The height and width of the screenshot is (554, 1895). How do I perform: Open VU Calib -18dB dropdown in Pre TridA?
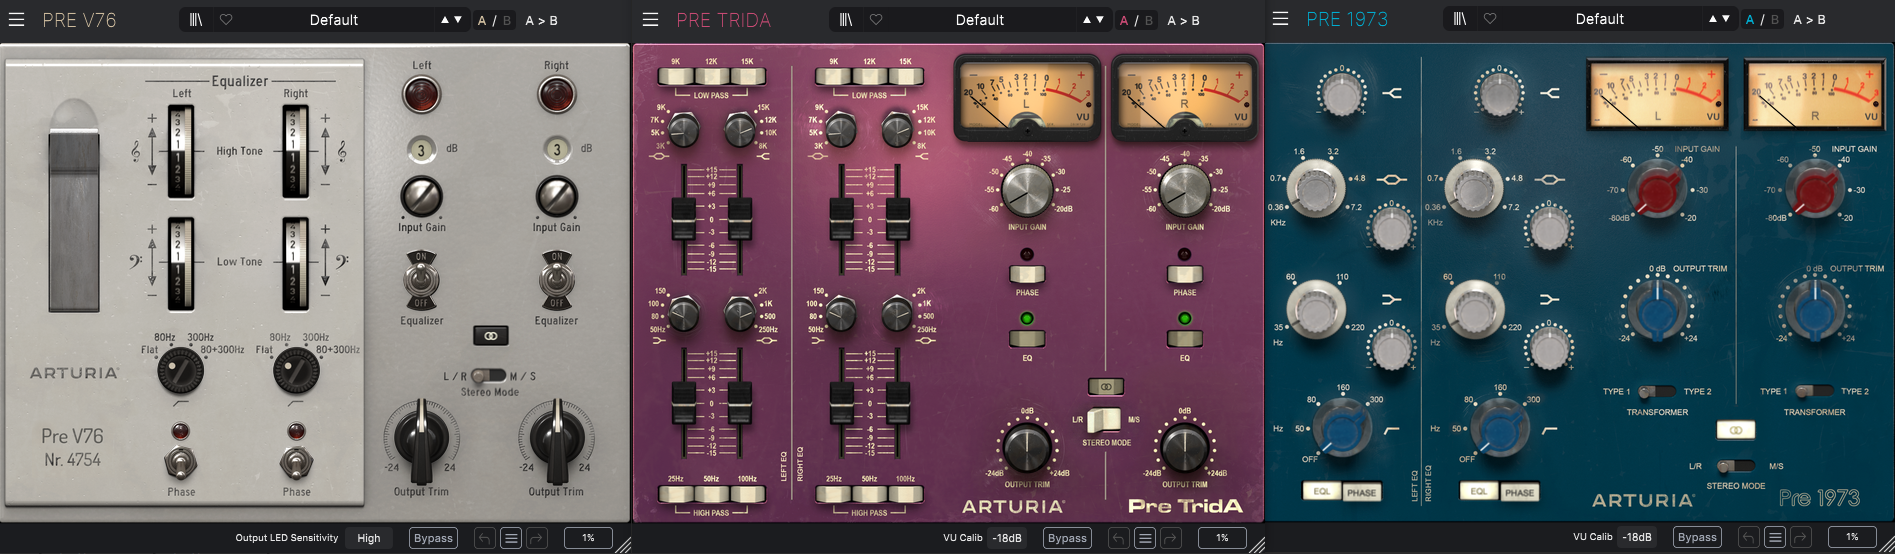(x=1007, y=538)
